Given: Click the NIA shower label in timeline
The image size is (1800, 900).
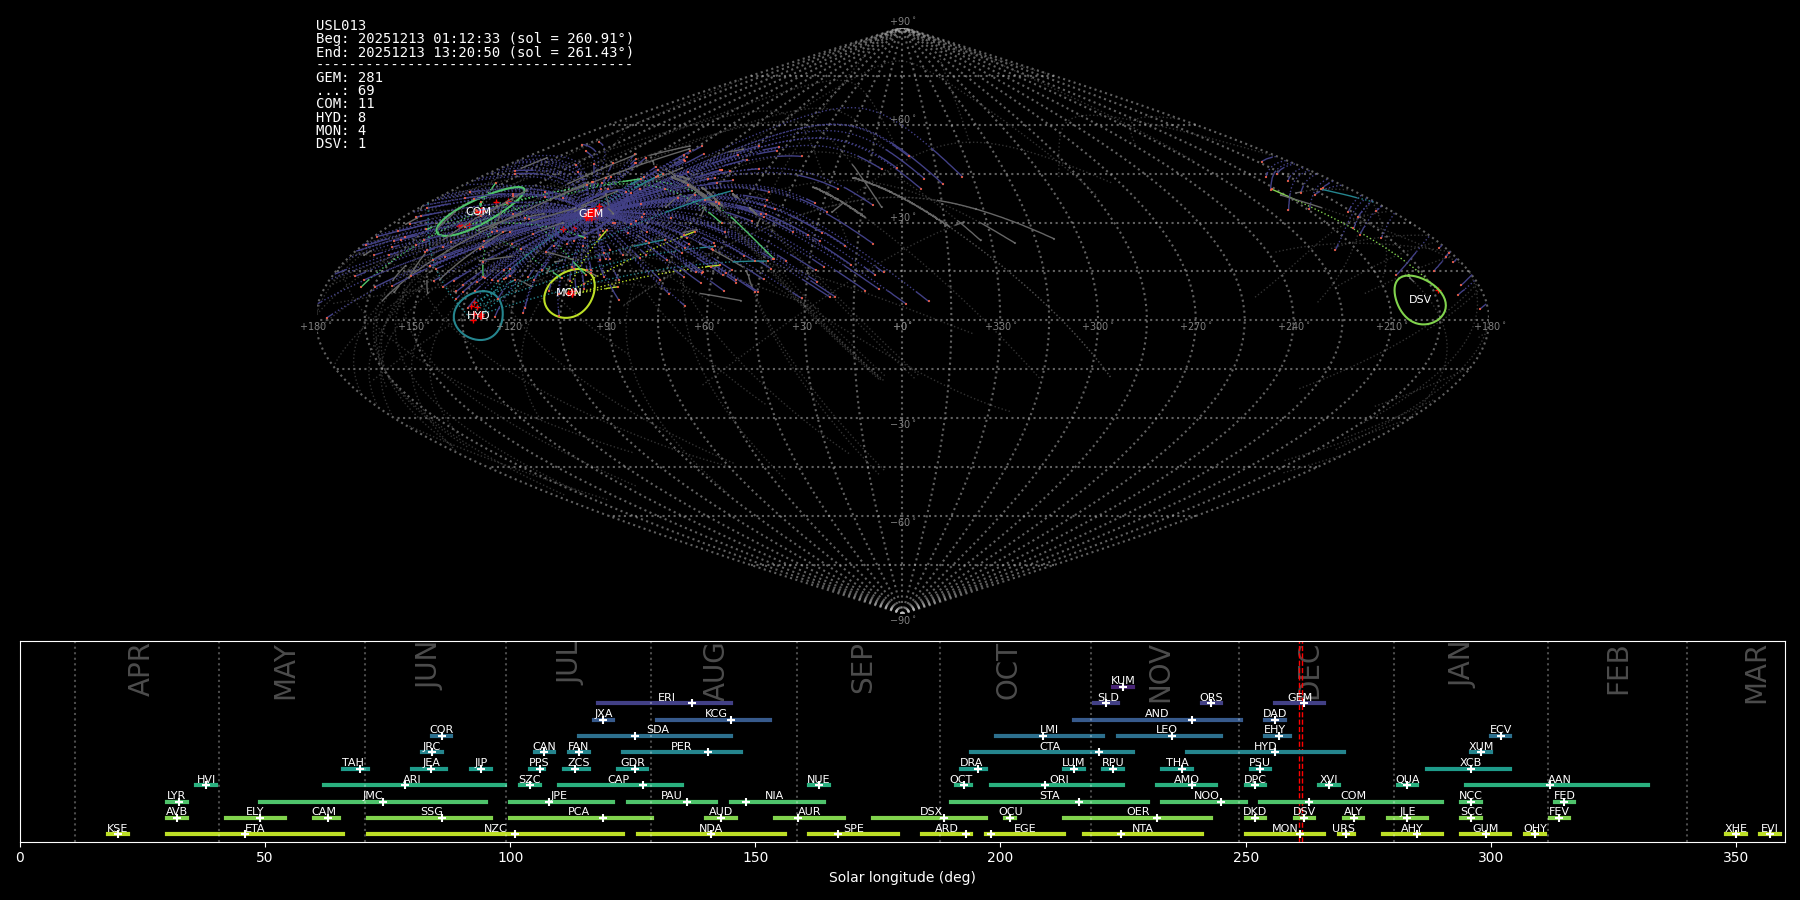Looking at the screenshot, I should pyautogui.click(x=774, y=796).
